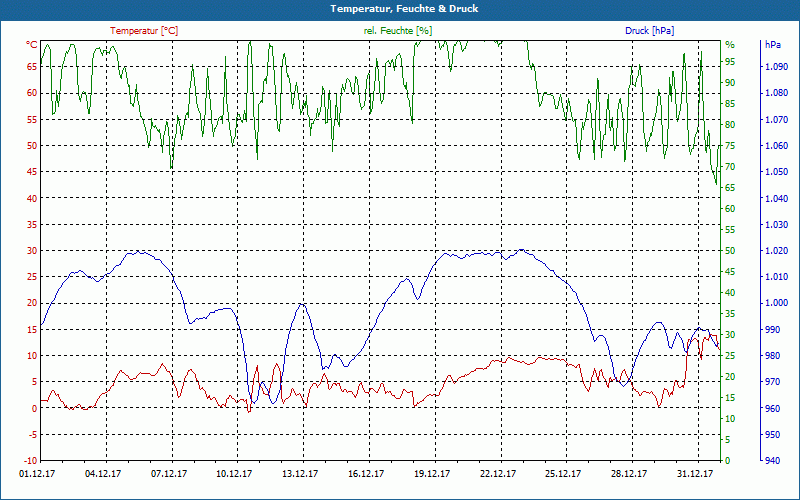Click the '25.12.17' date label
Image resolution: width=800 pixels, height=500 pixels.
coord(563,474)
